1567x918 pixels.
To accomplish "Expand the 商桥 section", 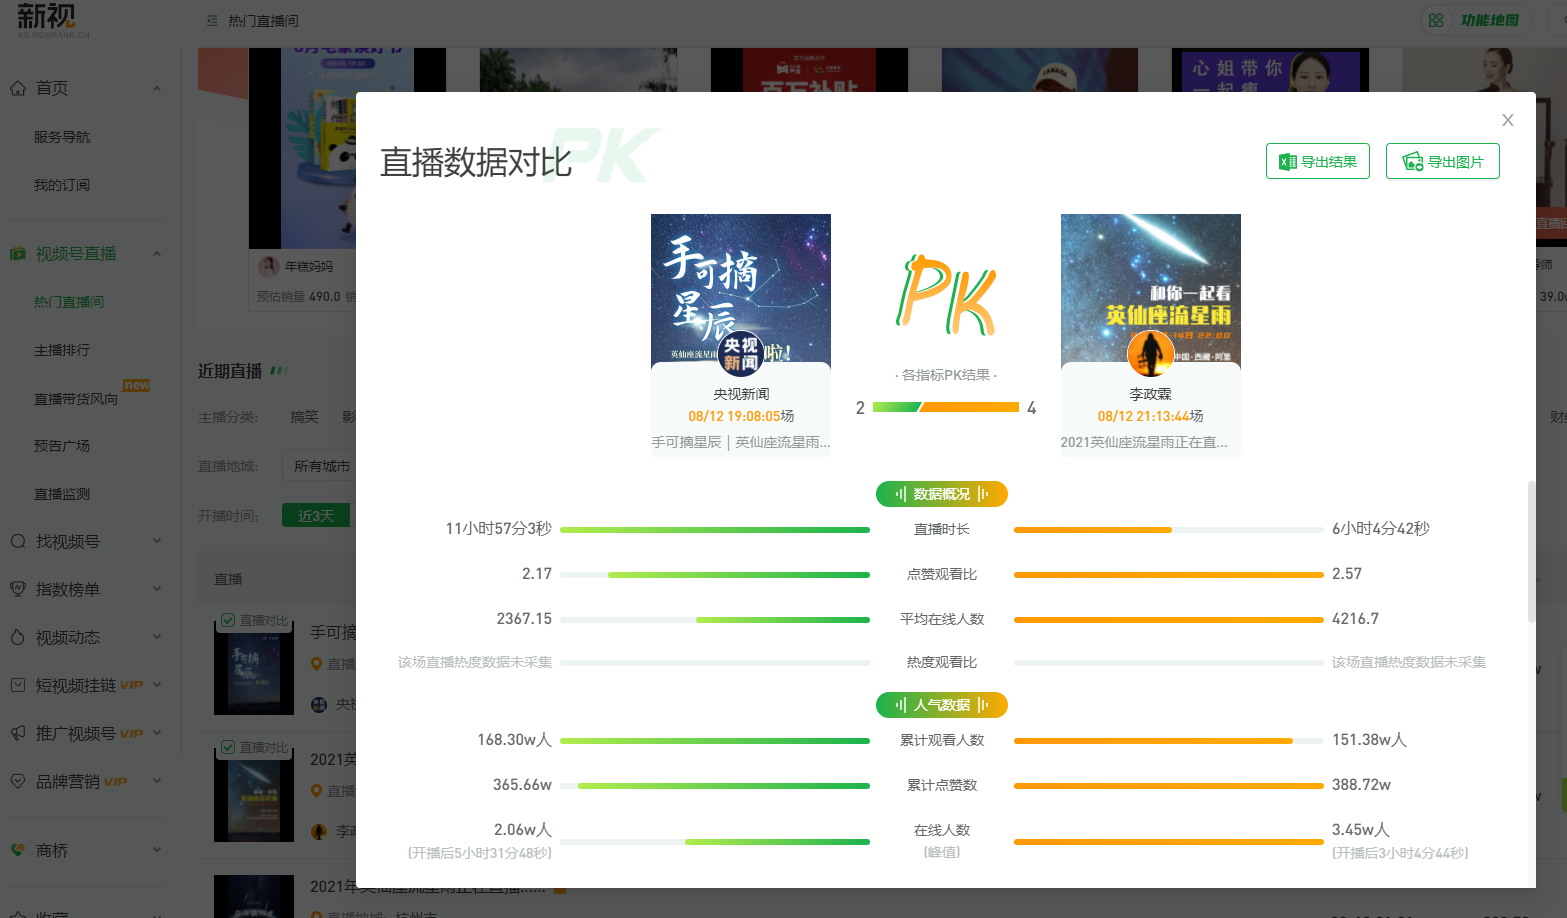I will (x=157, y=850).
